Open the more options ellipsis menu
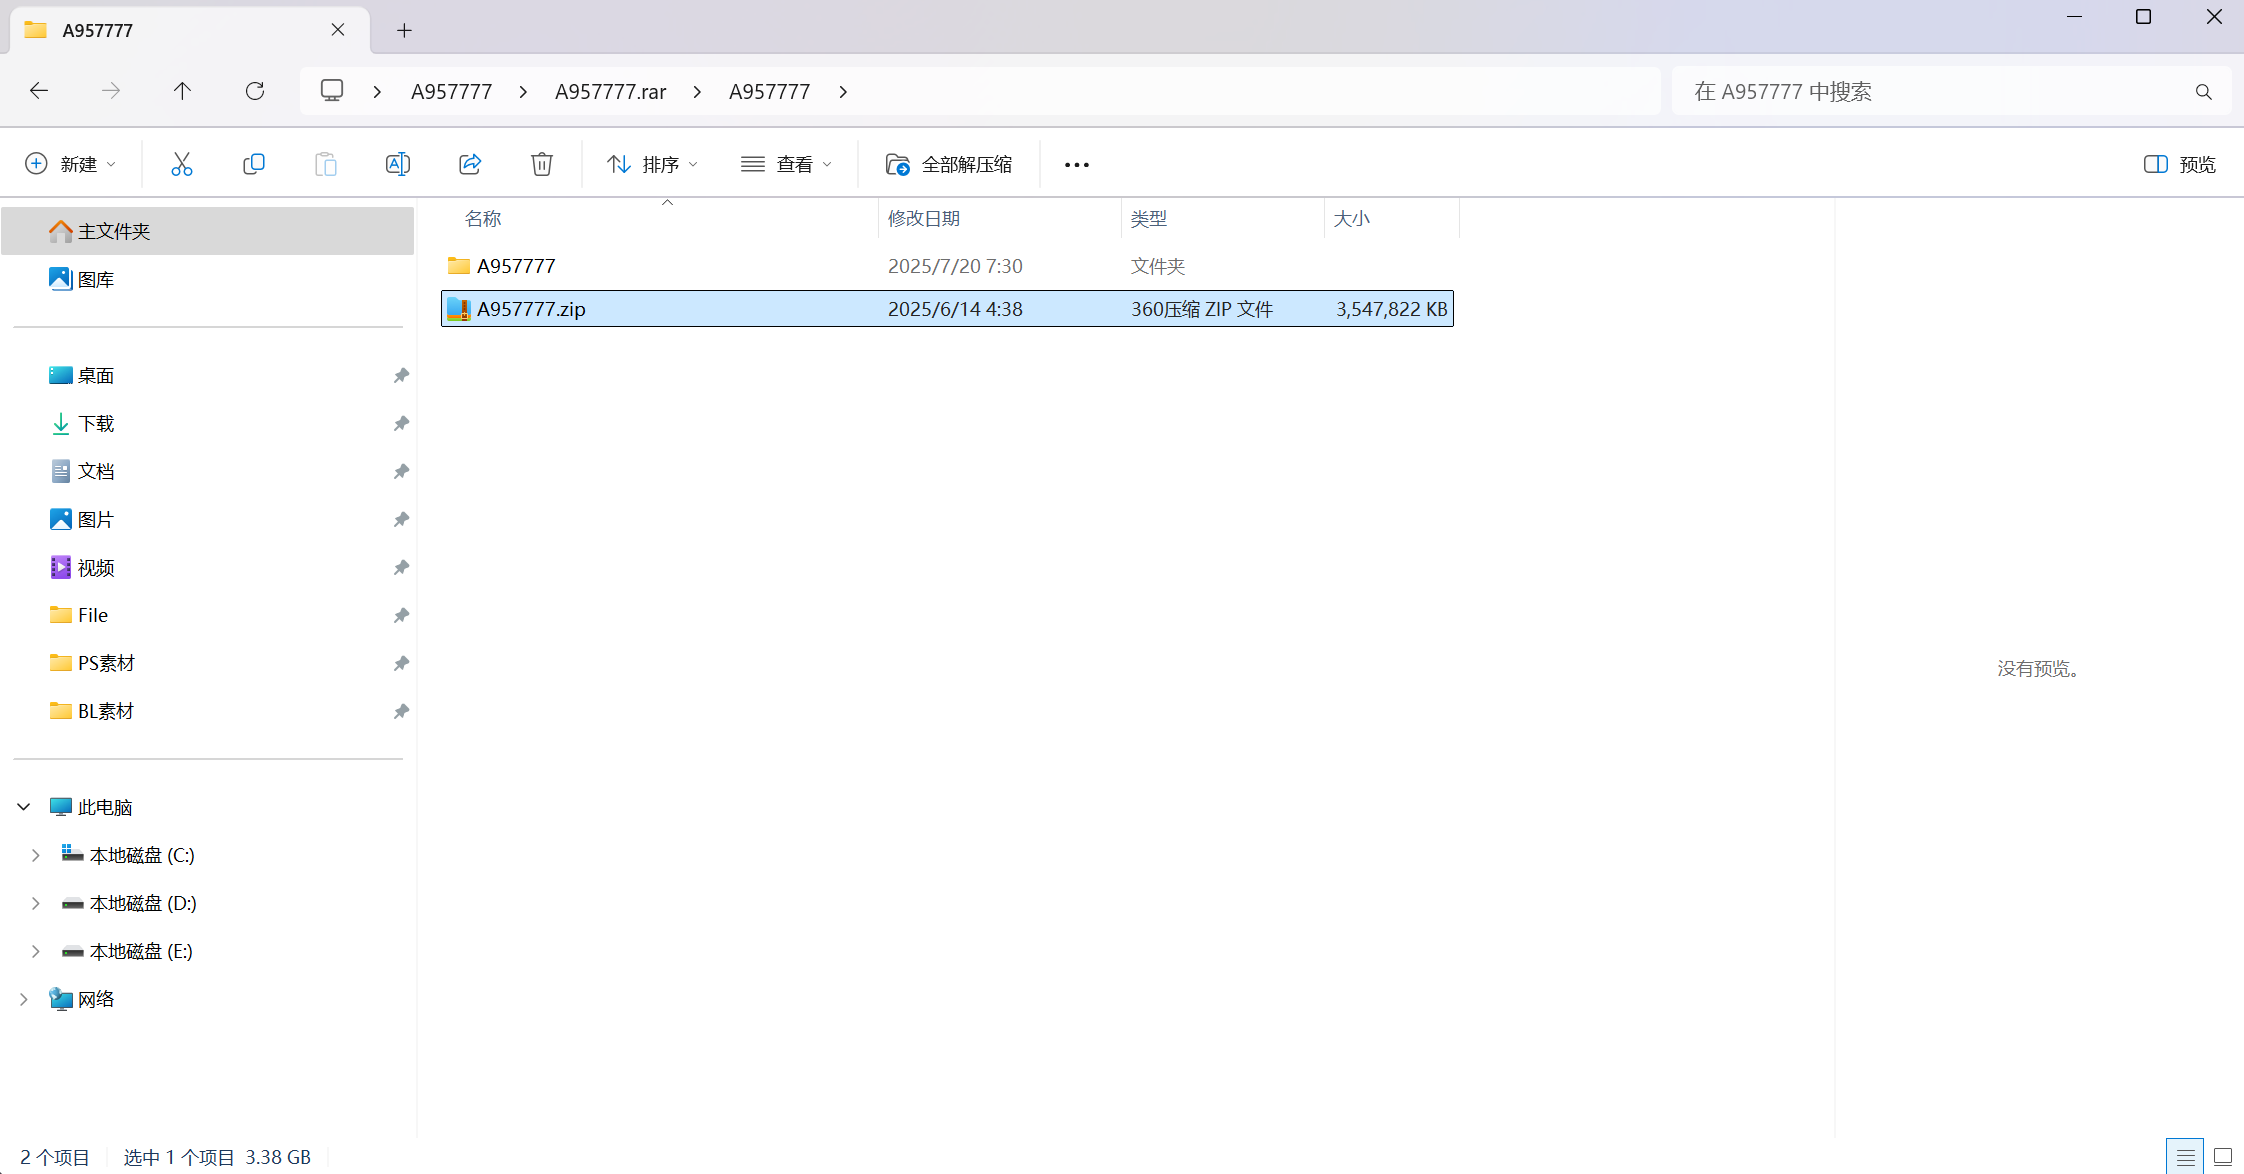Screen dimensions: 2244x1174 (1076, 164)
